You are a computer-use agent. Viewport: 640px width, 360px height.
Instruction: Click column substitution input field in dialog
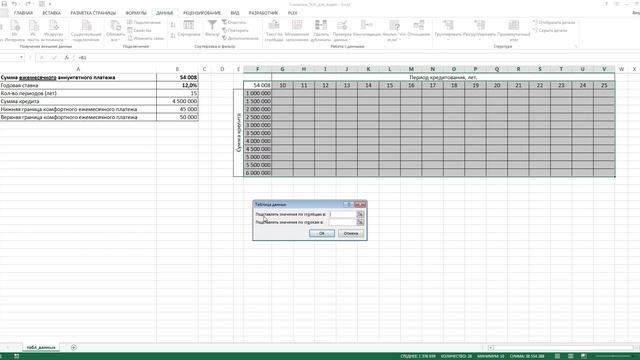pos(342,214)
